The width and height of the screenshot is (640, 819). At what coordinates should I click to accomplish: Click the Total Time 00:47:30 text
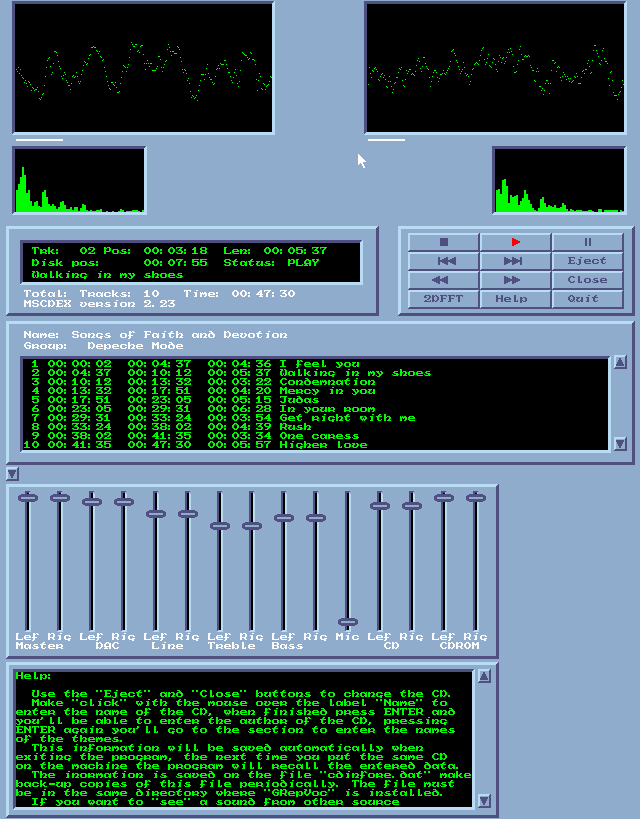tap(239, 294)
